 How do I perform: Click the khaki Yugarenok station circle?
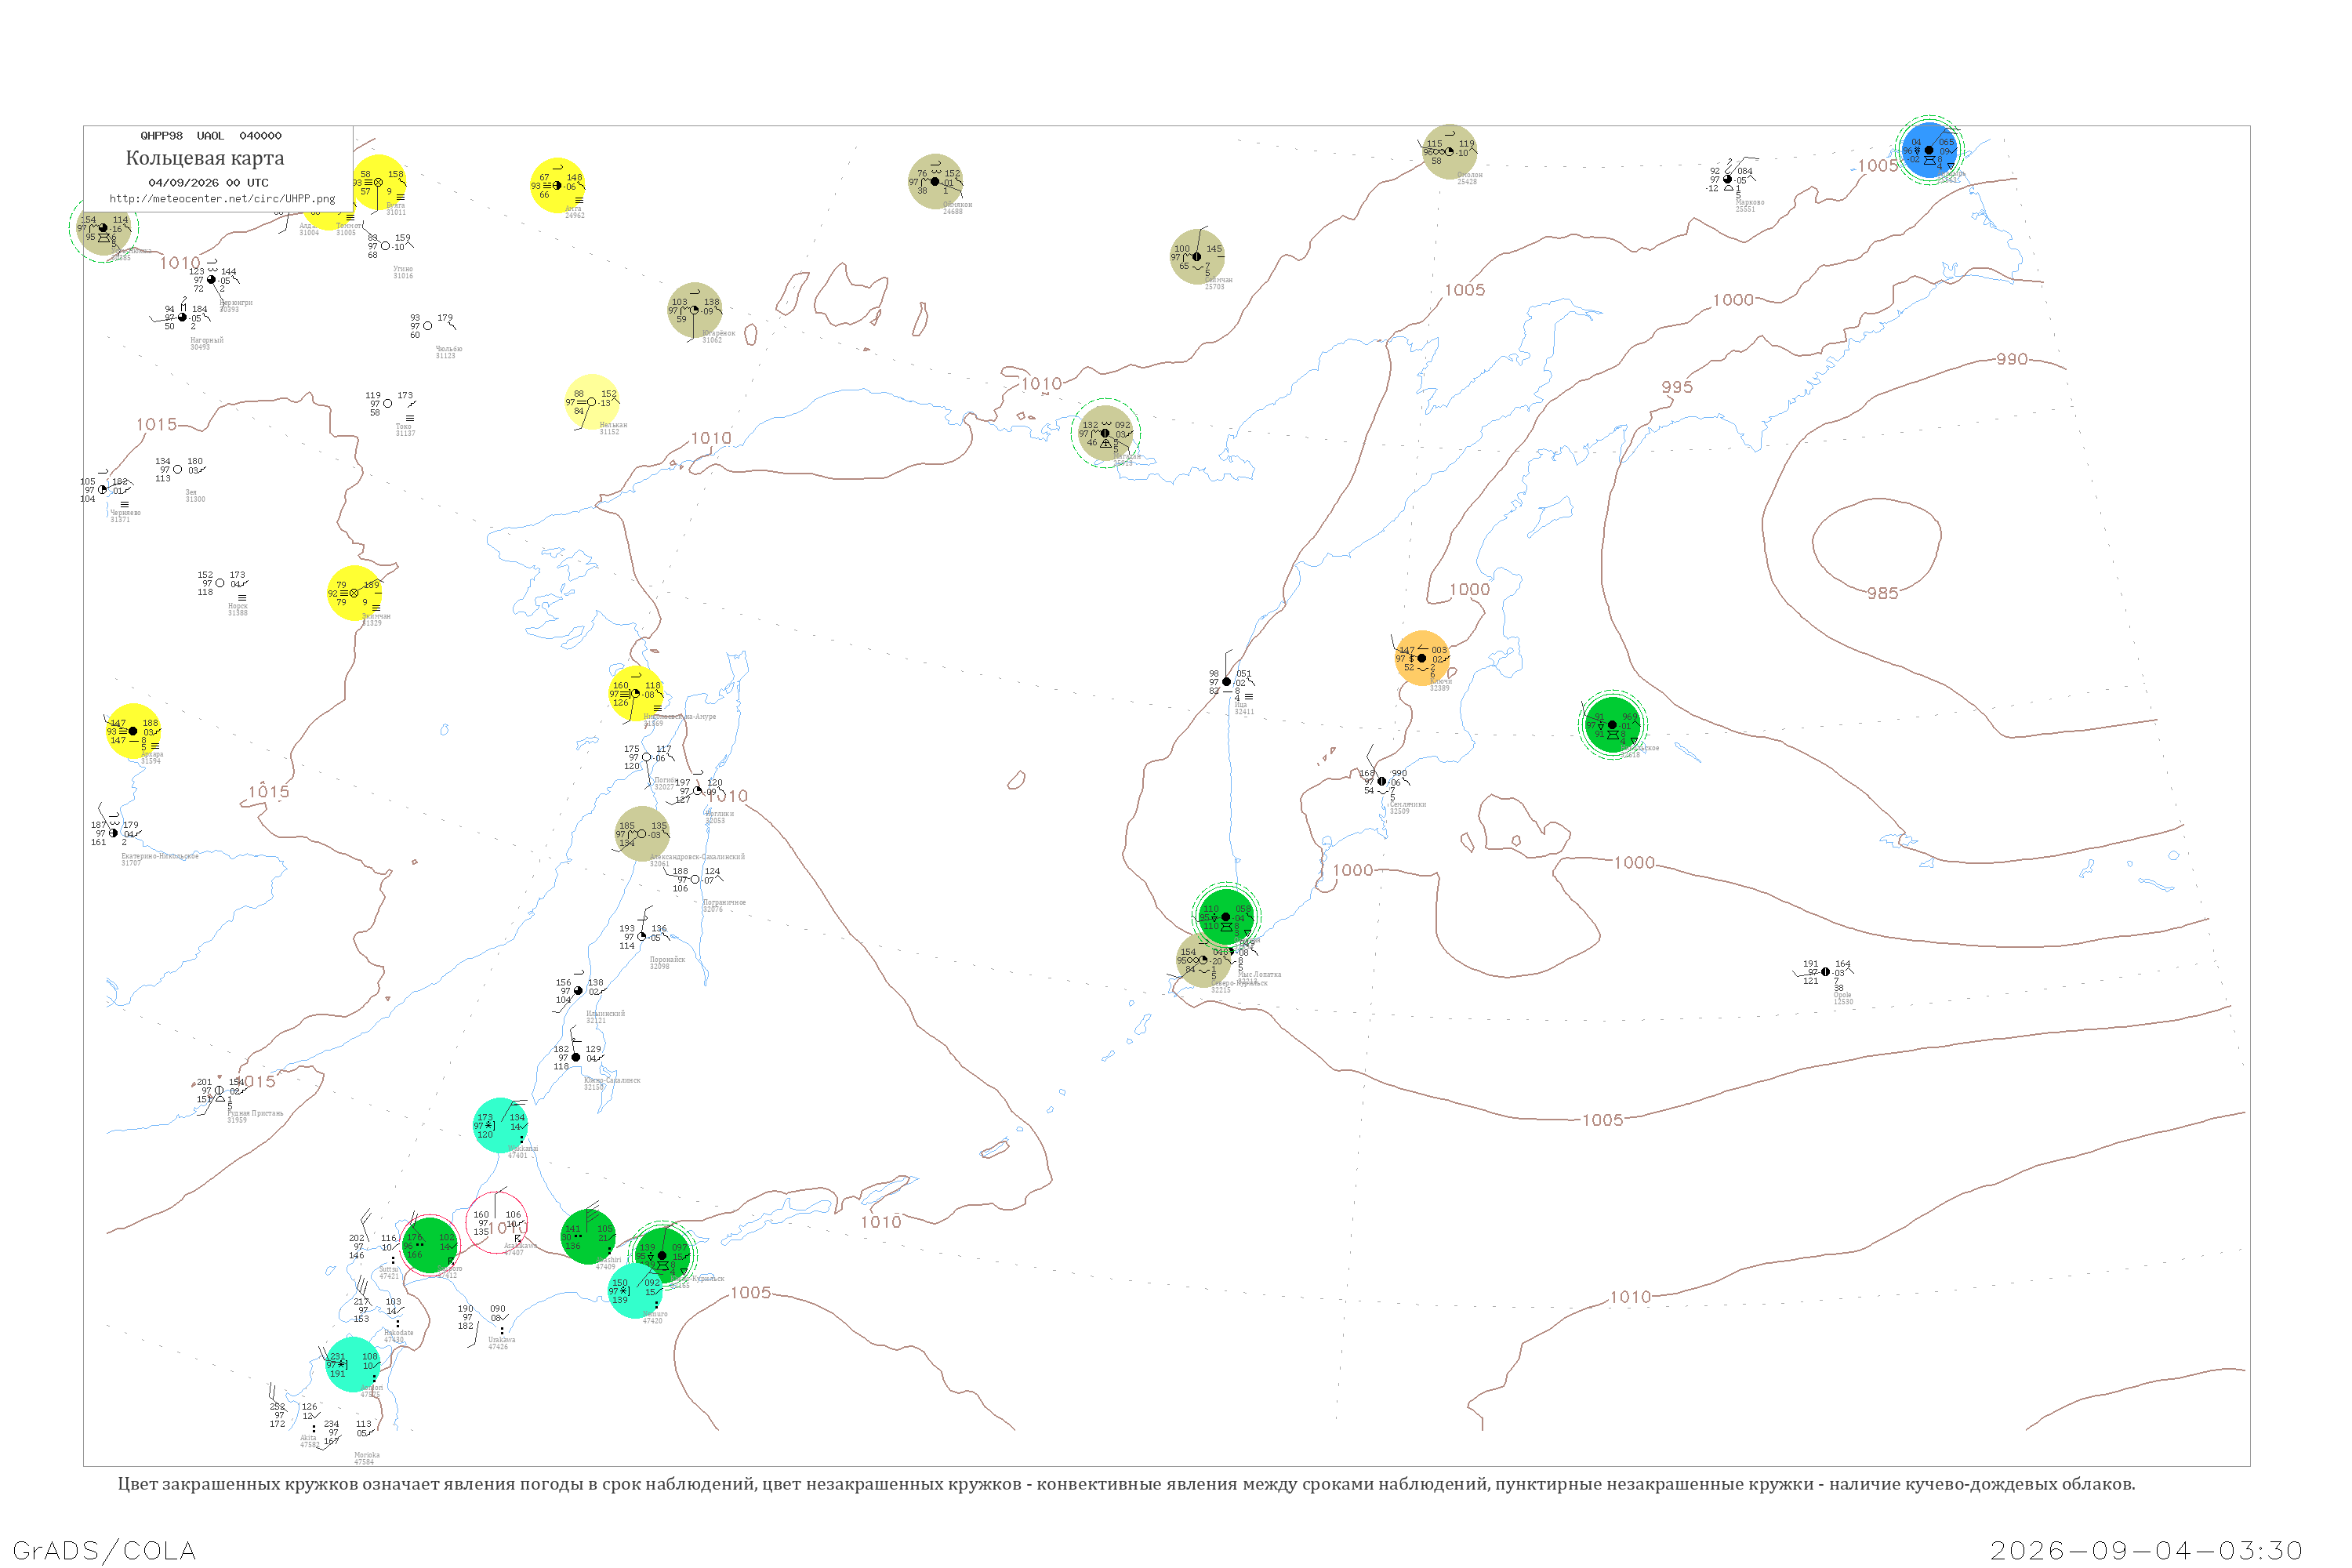(x=695, y=310)
